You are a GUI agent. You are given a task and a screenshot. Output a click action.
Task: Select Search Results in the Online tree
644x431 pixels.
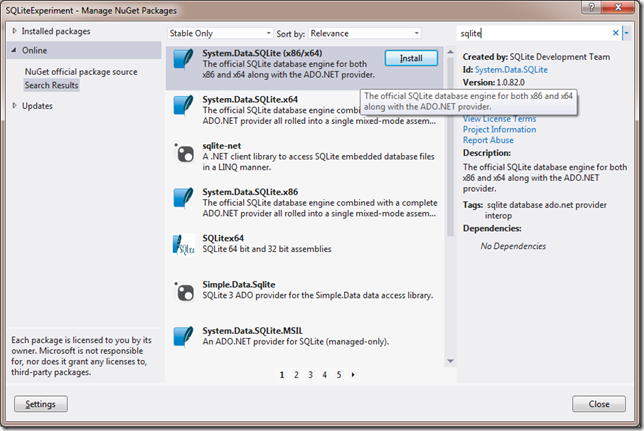(x=51, y=85)
